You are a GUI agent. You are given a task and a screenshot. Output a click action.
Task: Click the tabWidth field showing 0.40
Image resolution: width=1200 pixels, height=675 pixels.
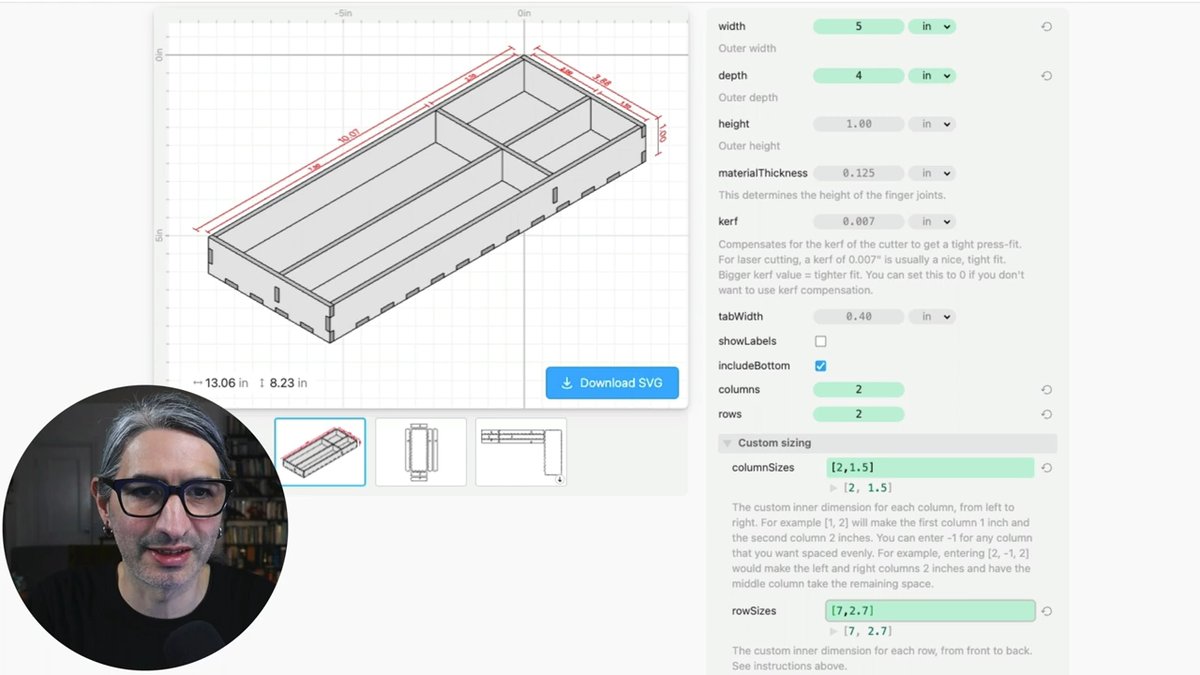(x=858, y=317)
